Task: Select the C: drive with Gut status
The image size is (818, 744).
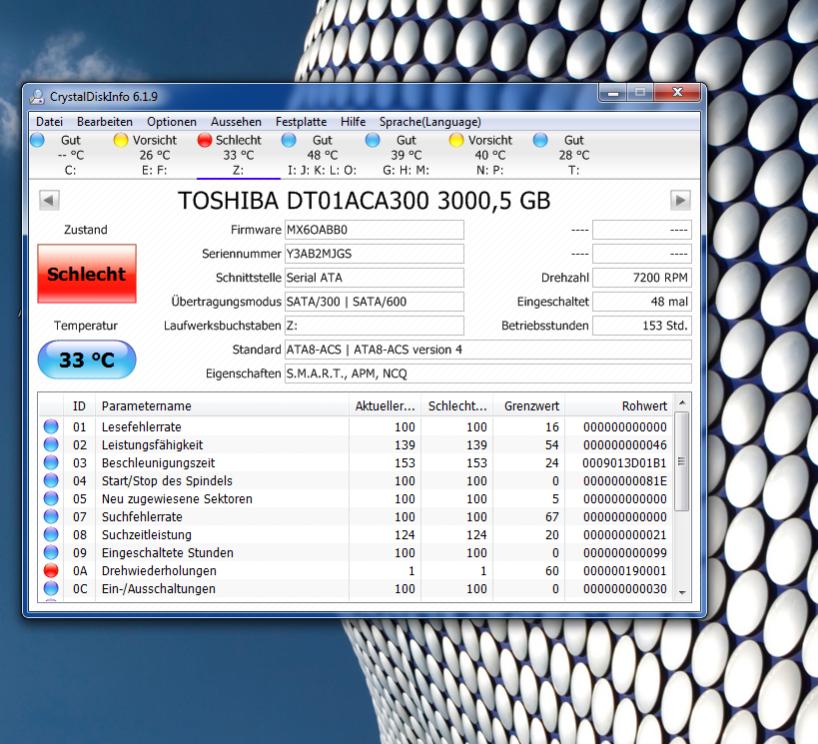Action: click(70, 155)
